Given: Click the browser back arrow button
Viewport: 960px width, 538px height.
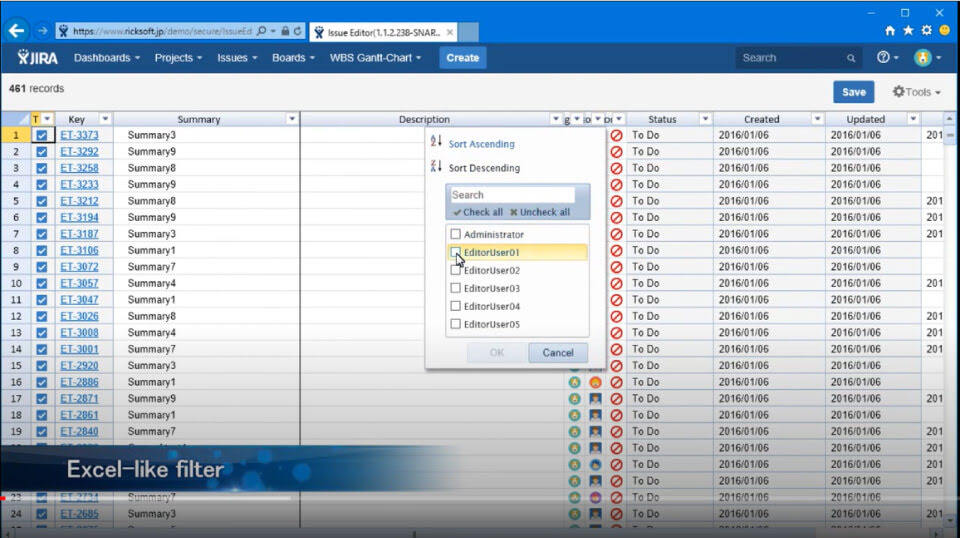Looking at the screenshot, I should [16, 31].
